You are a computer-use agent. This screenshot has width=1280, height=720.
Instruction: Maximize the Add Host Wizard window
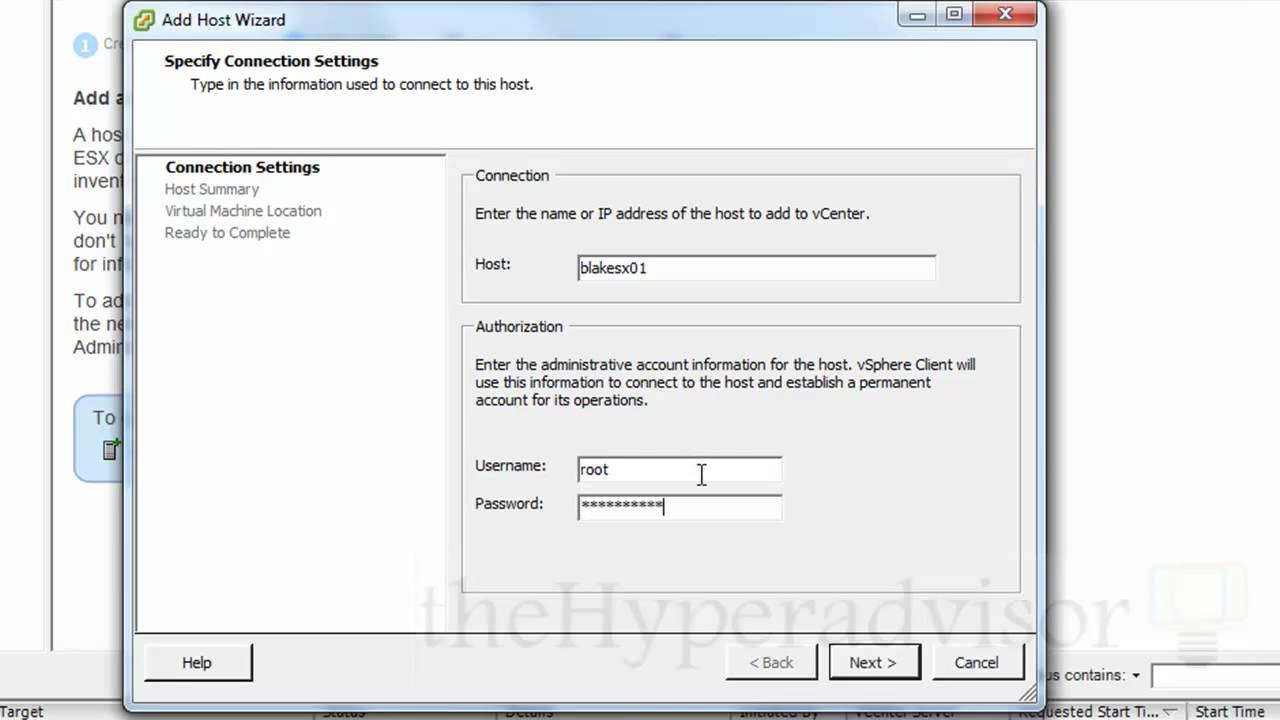[955, 14]
